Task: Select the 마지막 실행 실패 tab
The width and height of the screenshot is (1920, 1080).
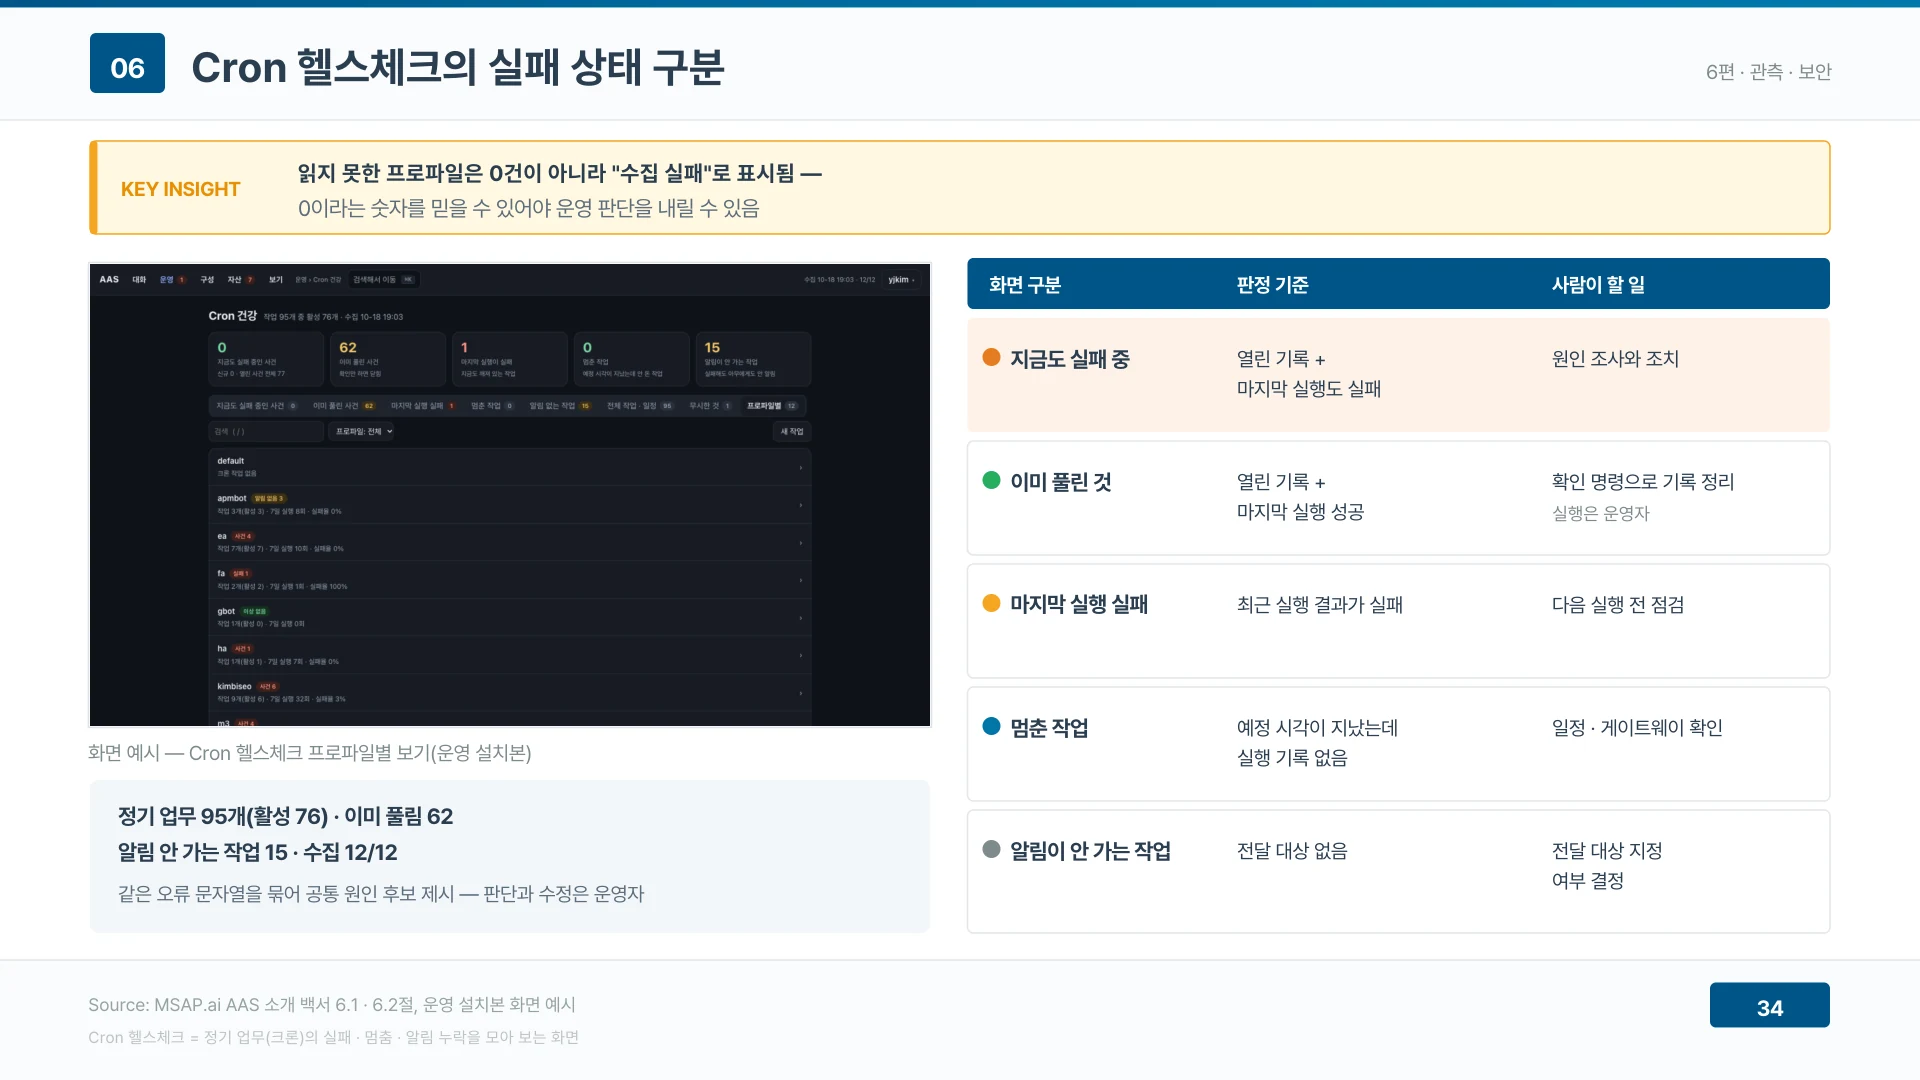Action: click(x=423, y=406)
